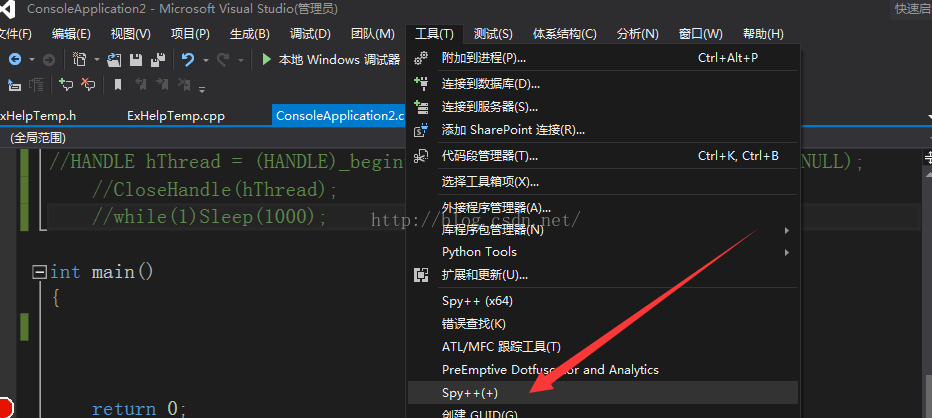Click the comment selection icon with green plus
The image size is (932, 418).
[66, 85]
